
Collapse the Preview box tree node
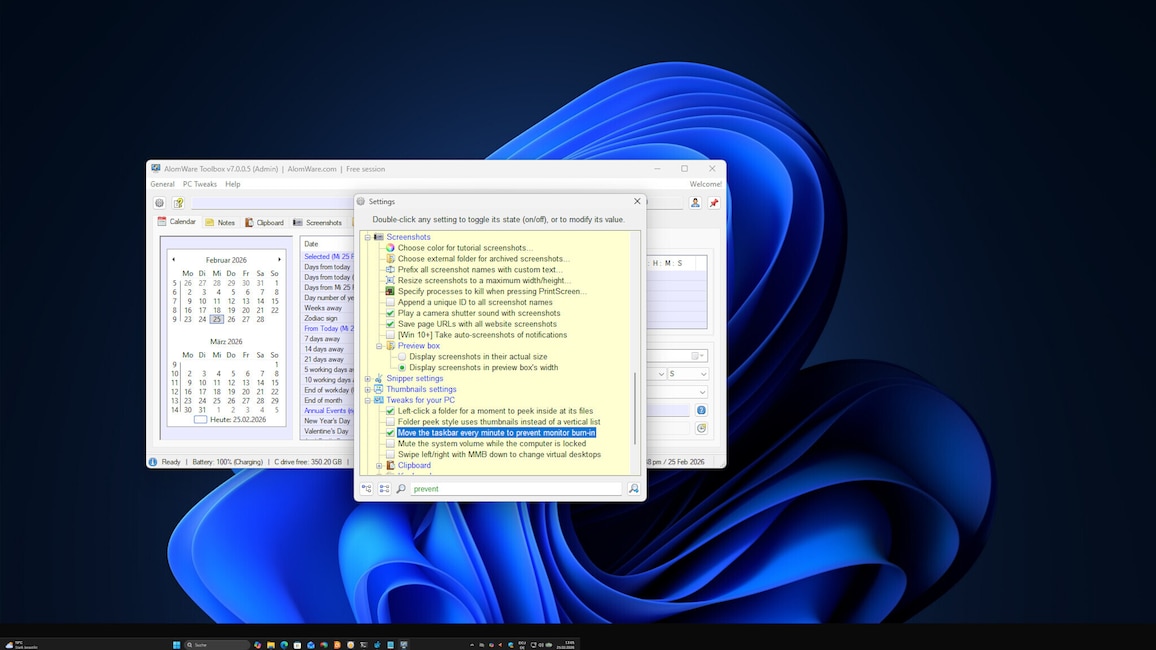pyautogui.click(x=379, y=346)
